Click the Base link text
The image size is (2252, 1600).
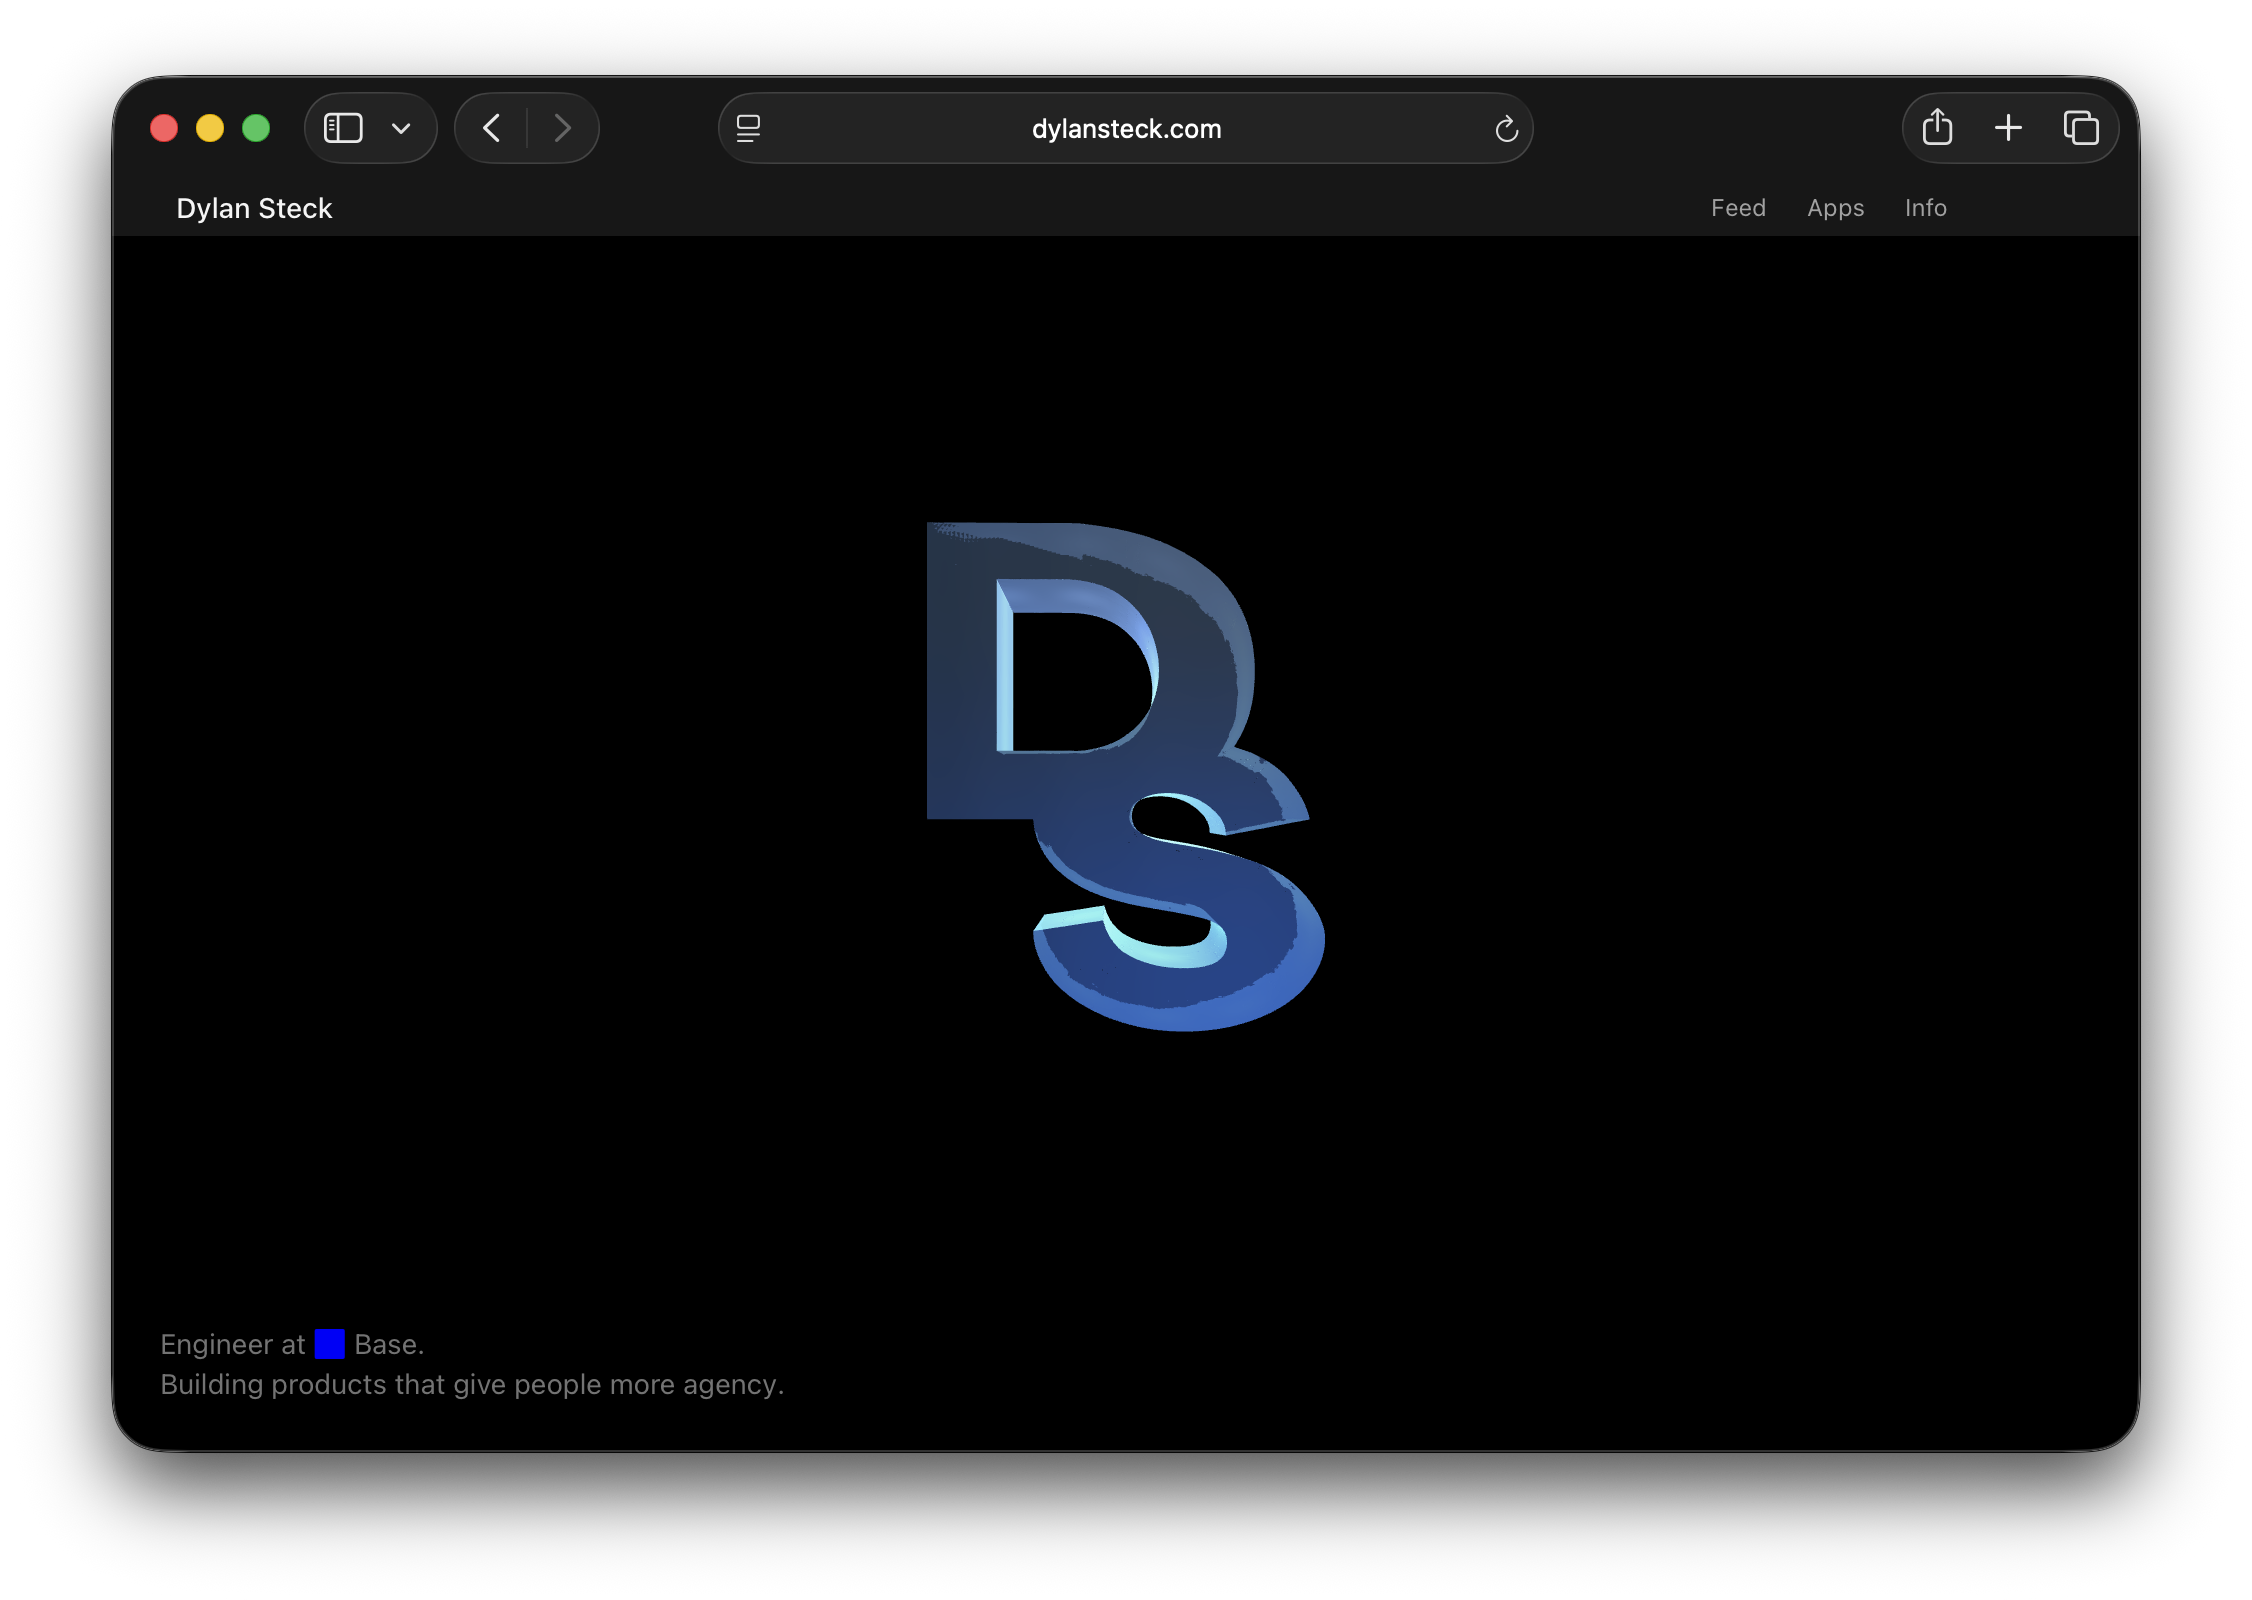pyautogui.click(x=388, y=1345)
